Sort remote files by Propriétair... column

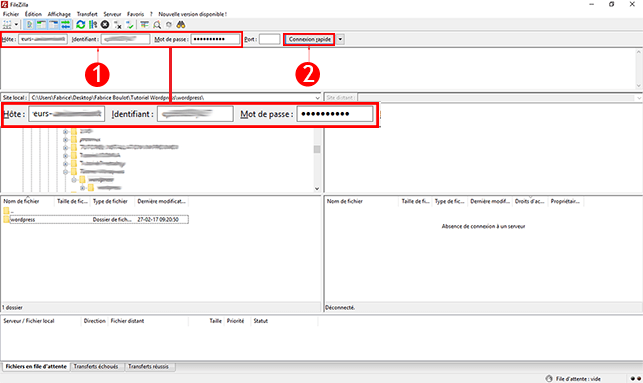coord(565,201)
